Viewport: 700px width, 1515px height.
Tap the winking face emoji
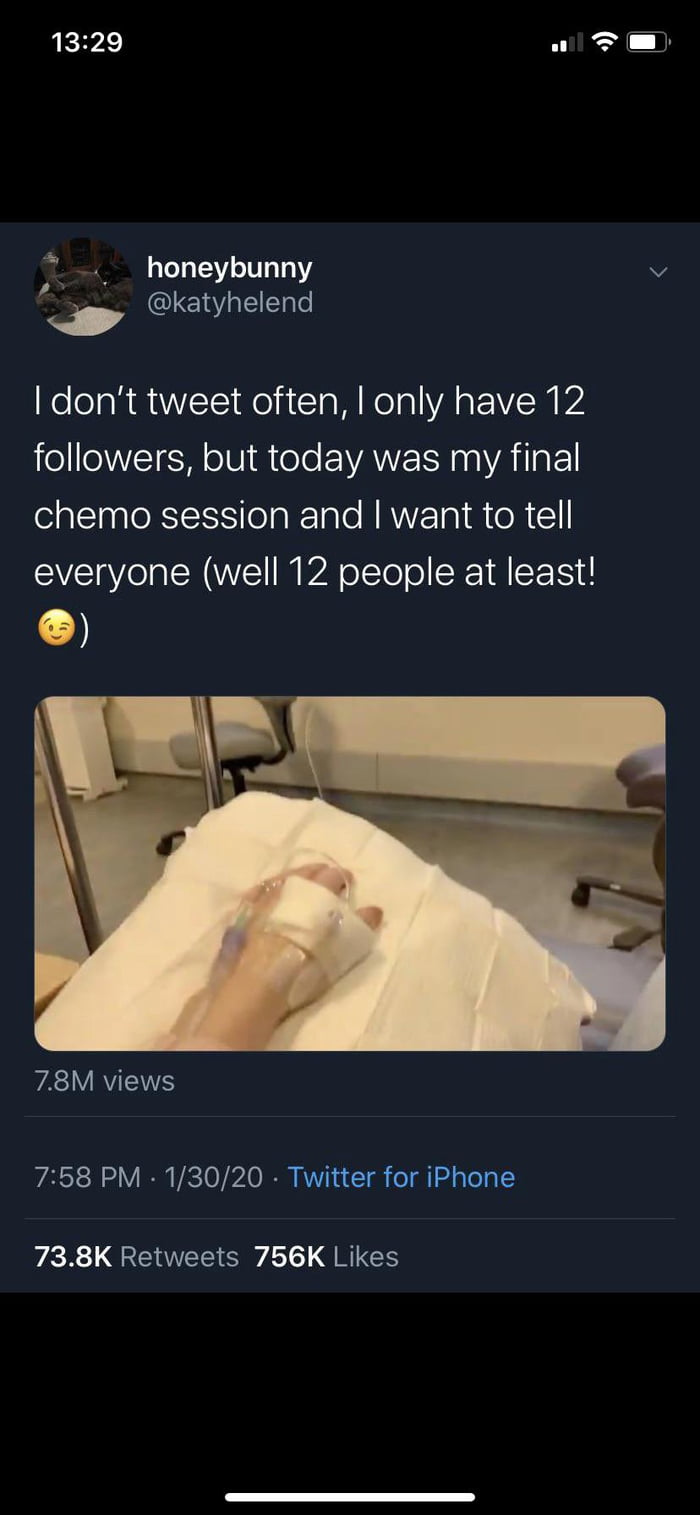click(57, 627)
